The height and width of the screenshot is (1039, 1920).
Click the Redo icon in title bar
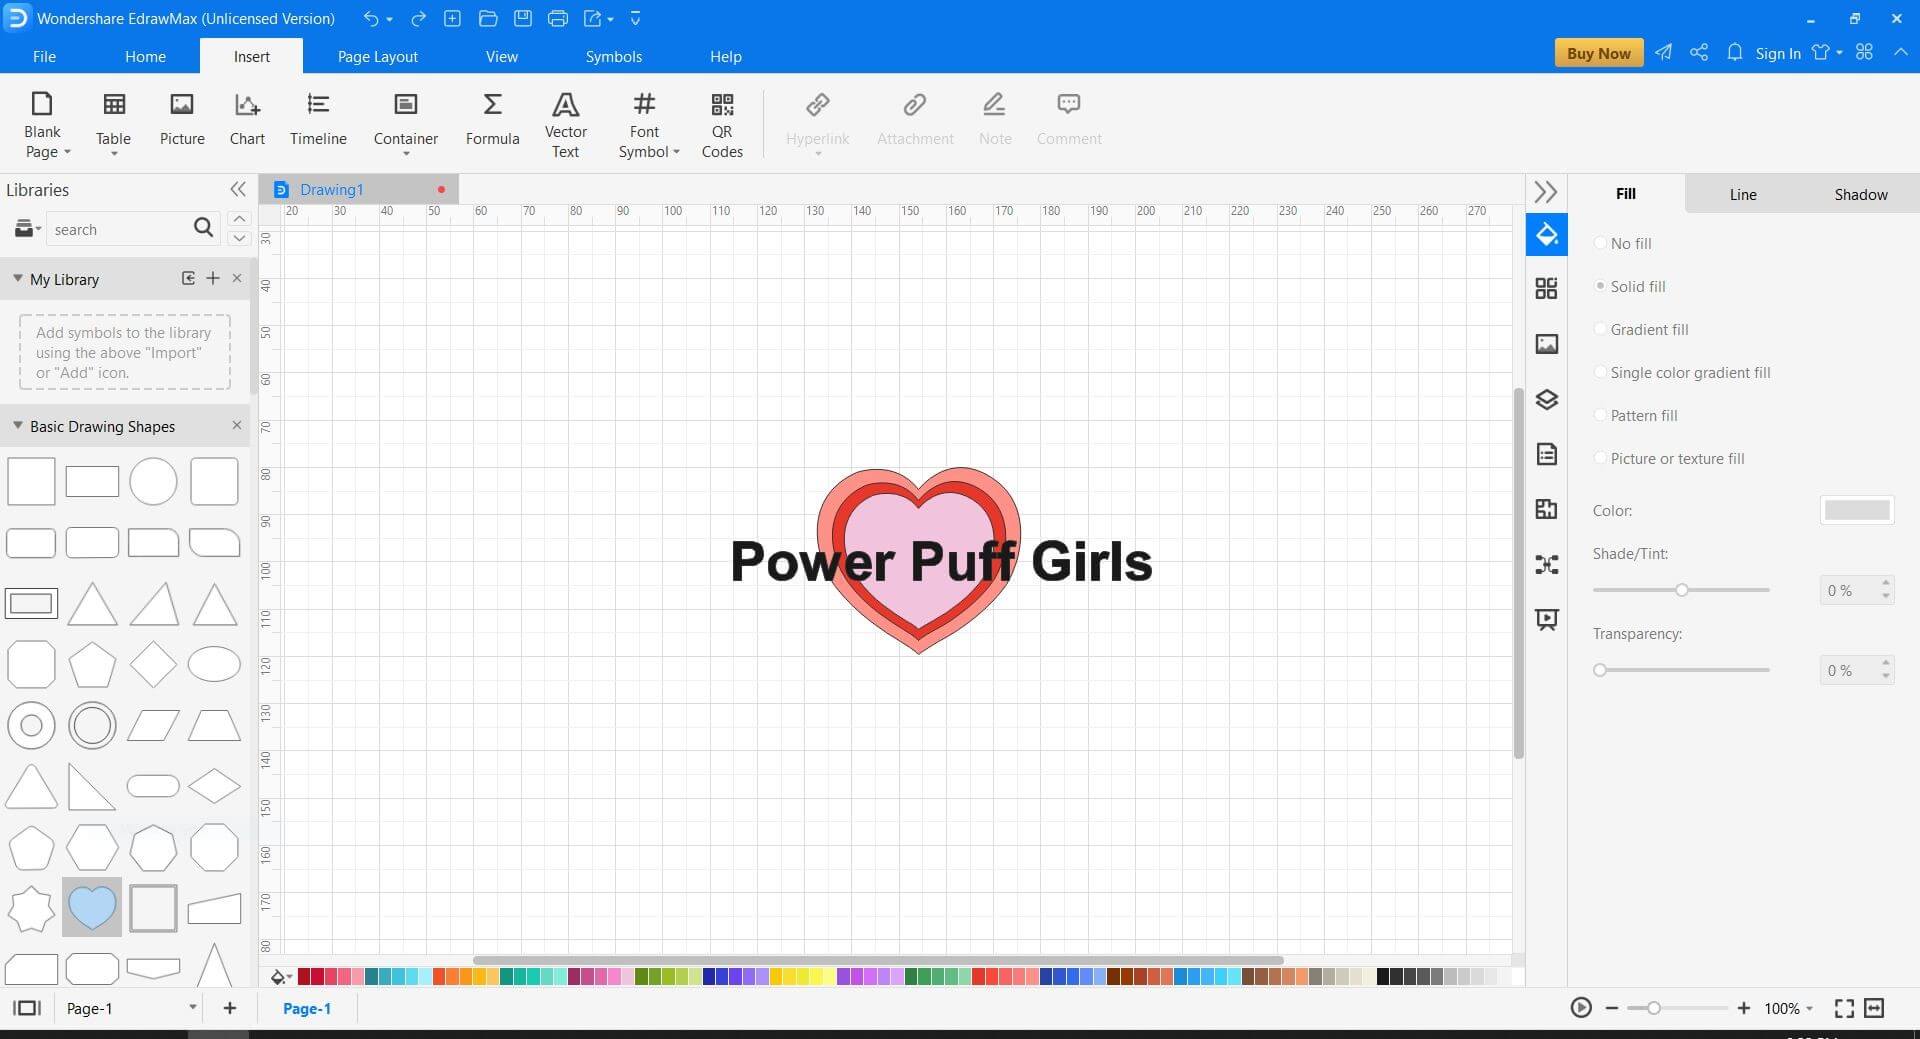418,18
